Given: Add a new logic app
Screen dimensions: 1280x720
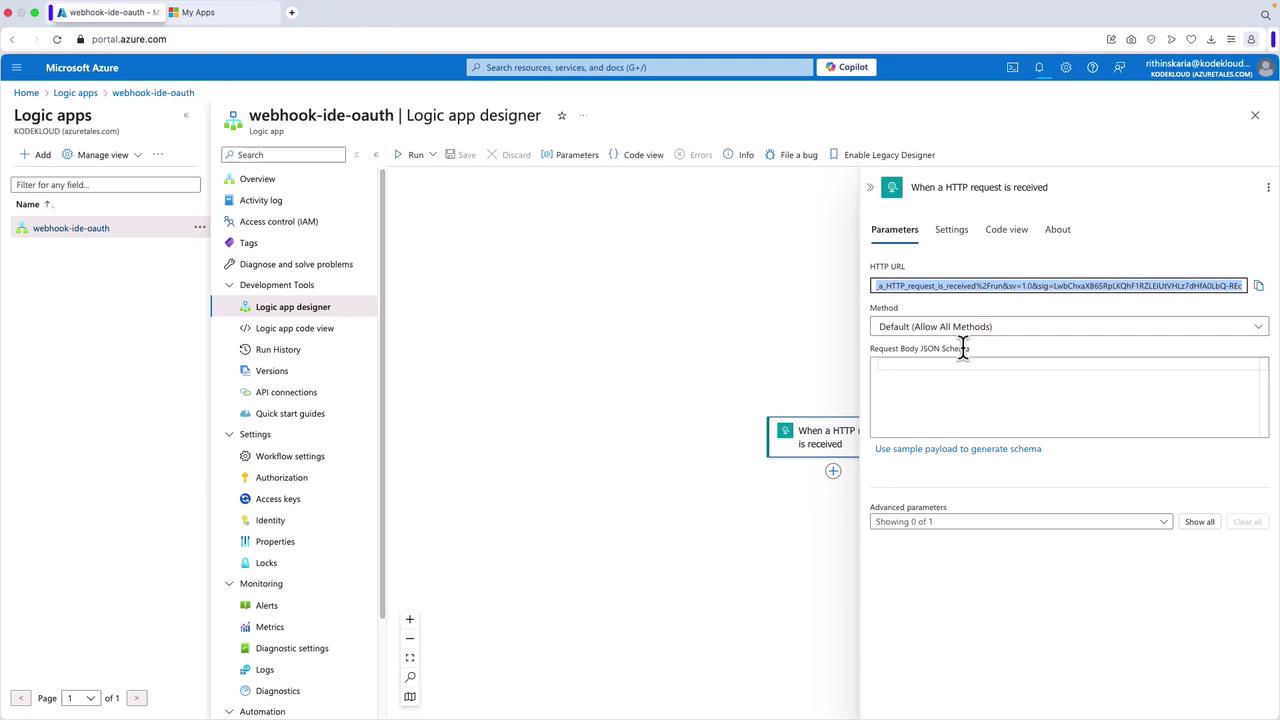Looking at the screenshot, I should tap(35, 155).
